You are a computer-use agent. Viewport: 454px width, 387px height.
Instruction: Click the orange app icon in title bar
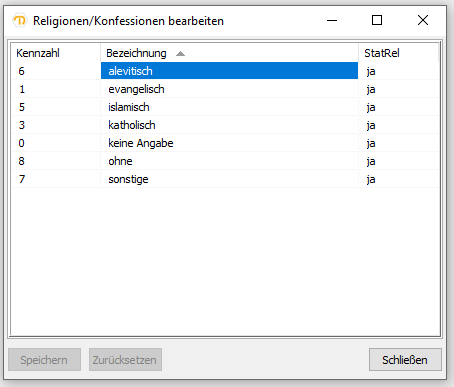click(19, 21)
